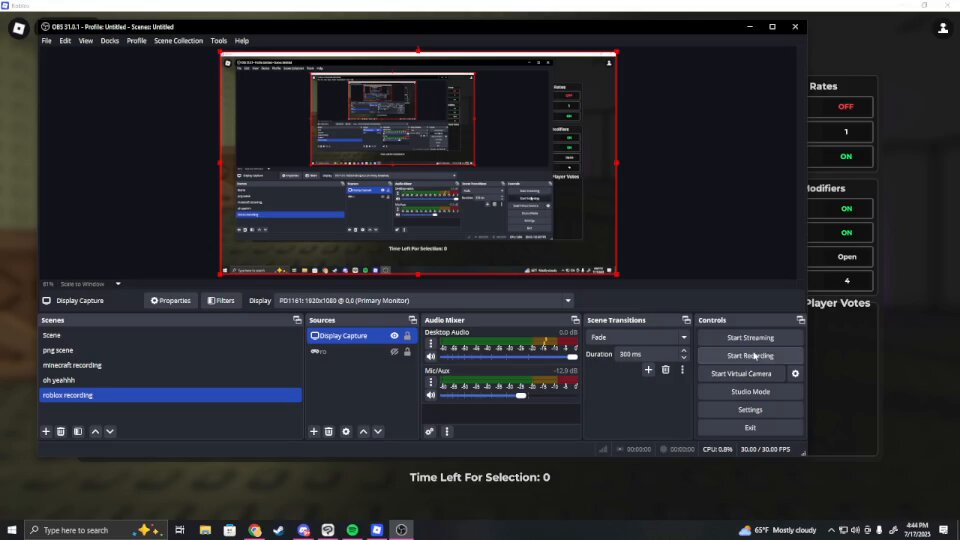This screenshot has height=540, width=960.
Task: Open the Tools menu
Action: (x=219, y=41)
